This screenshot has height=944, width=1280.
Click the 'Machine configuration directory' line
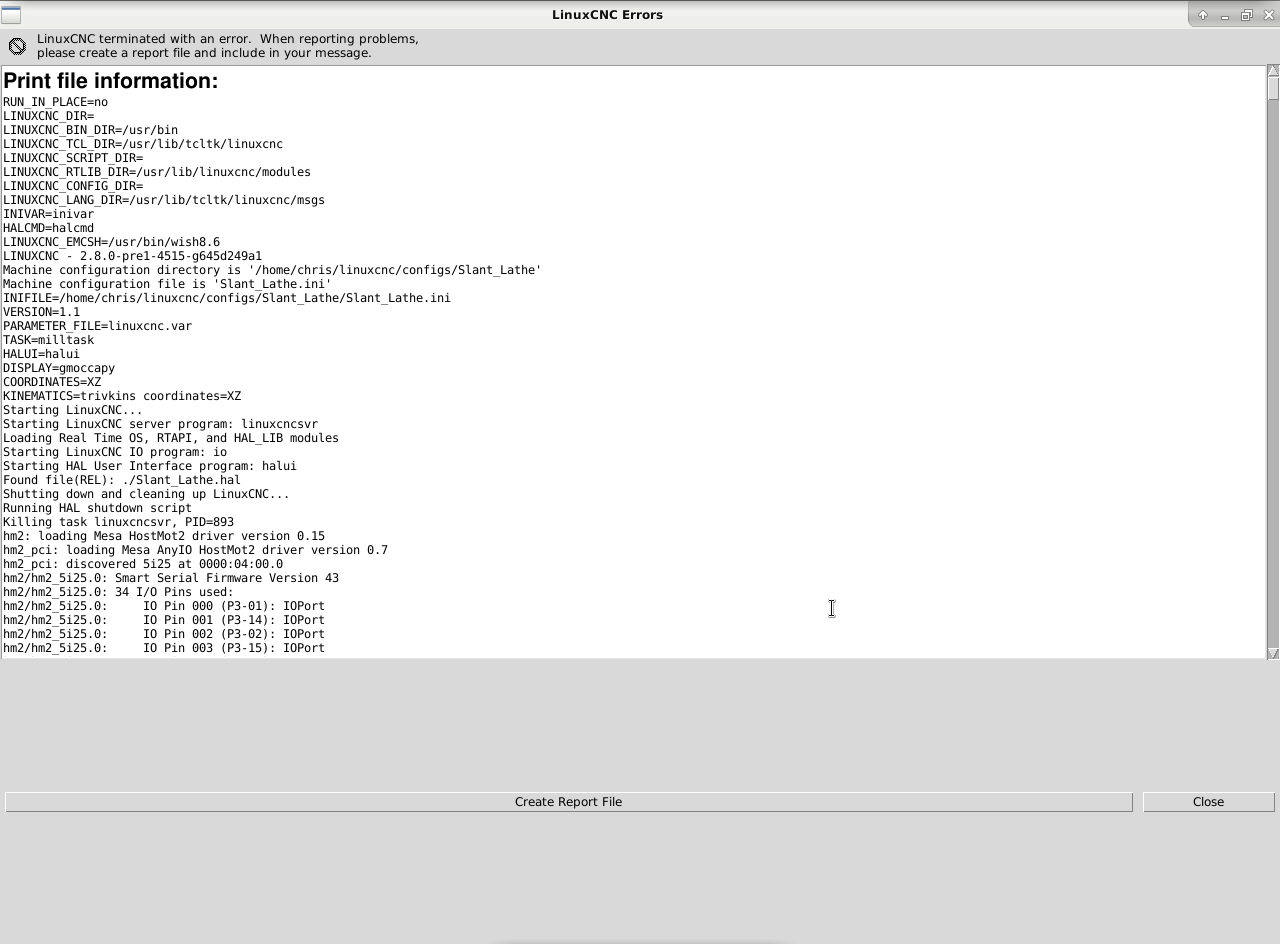pos(272,270)
